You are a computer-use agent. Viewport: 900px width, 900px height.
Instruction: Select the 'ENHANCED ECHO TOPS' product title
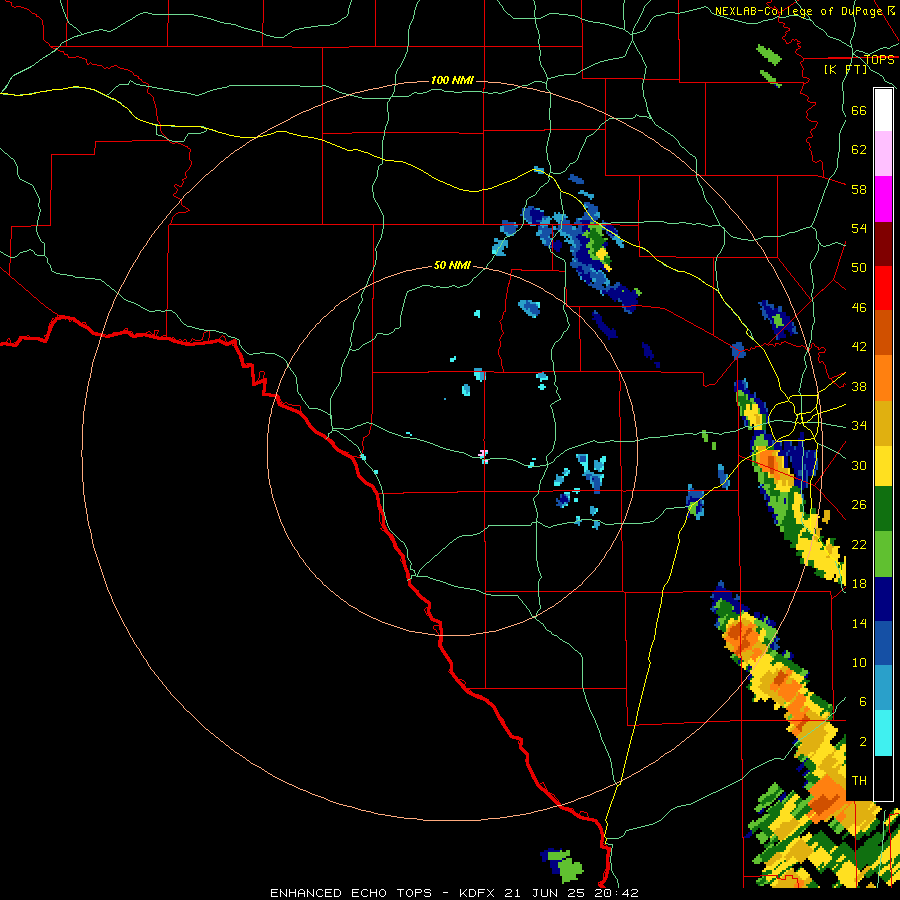[x=351, y=893]
